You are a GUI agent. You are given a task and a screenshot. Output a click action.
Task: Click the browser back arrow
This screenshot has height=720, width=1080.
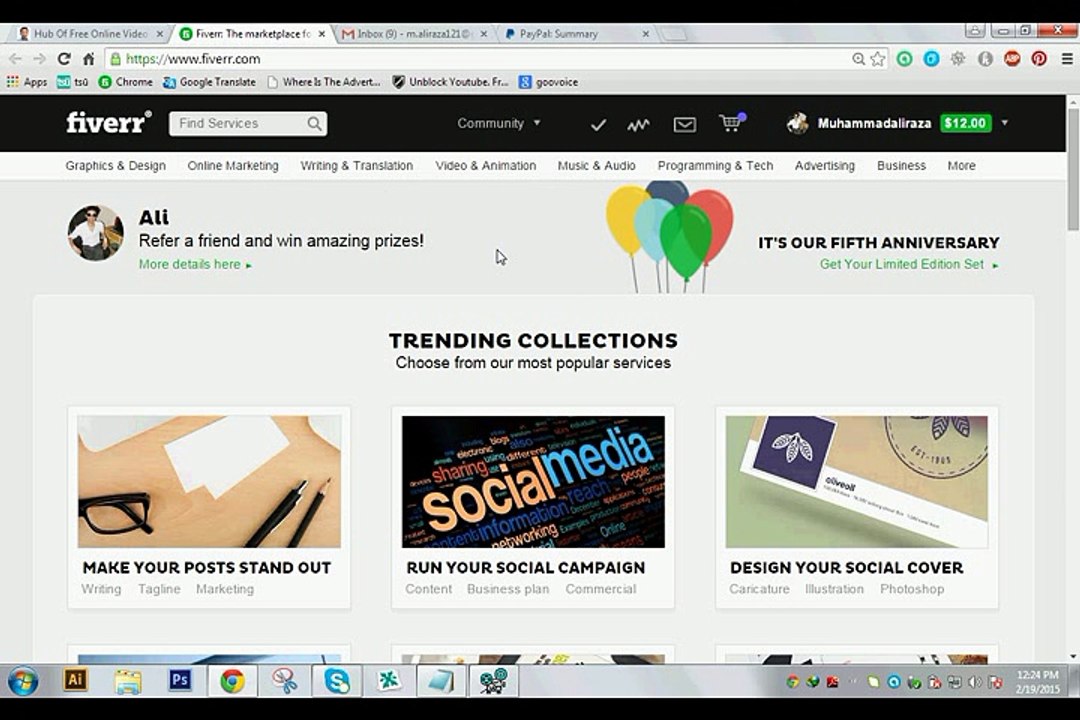[x=15, y=59]
